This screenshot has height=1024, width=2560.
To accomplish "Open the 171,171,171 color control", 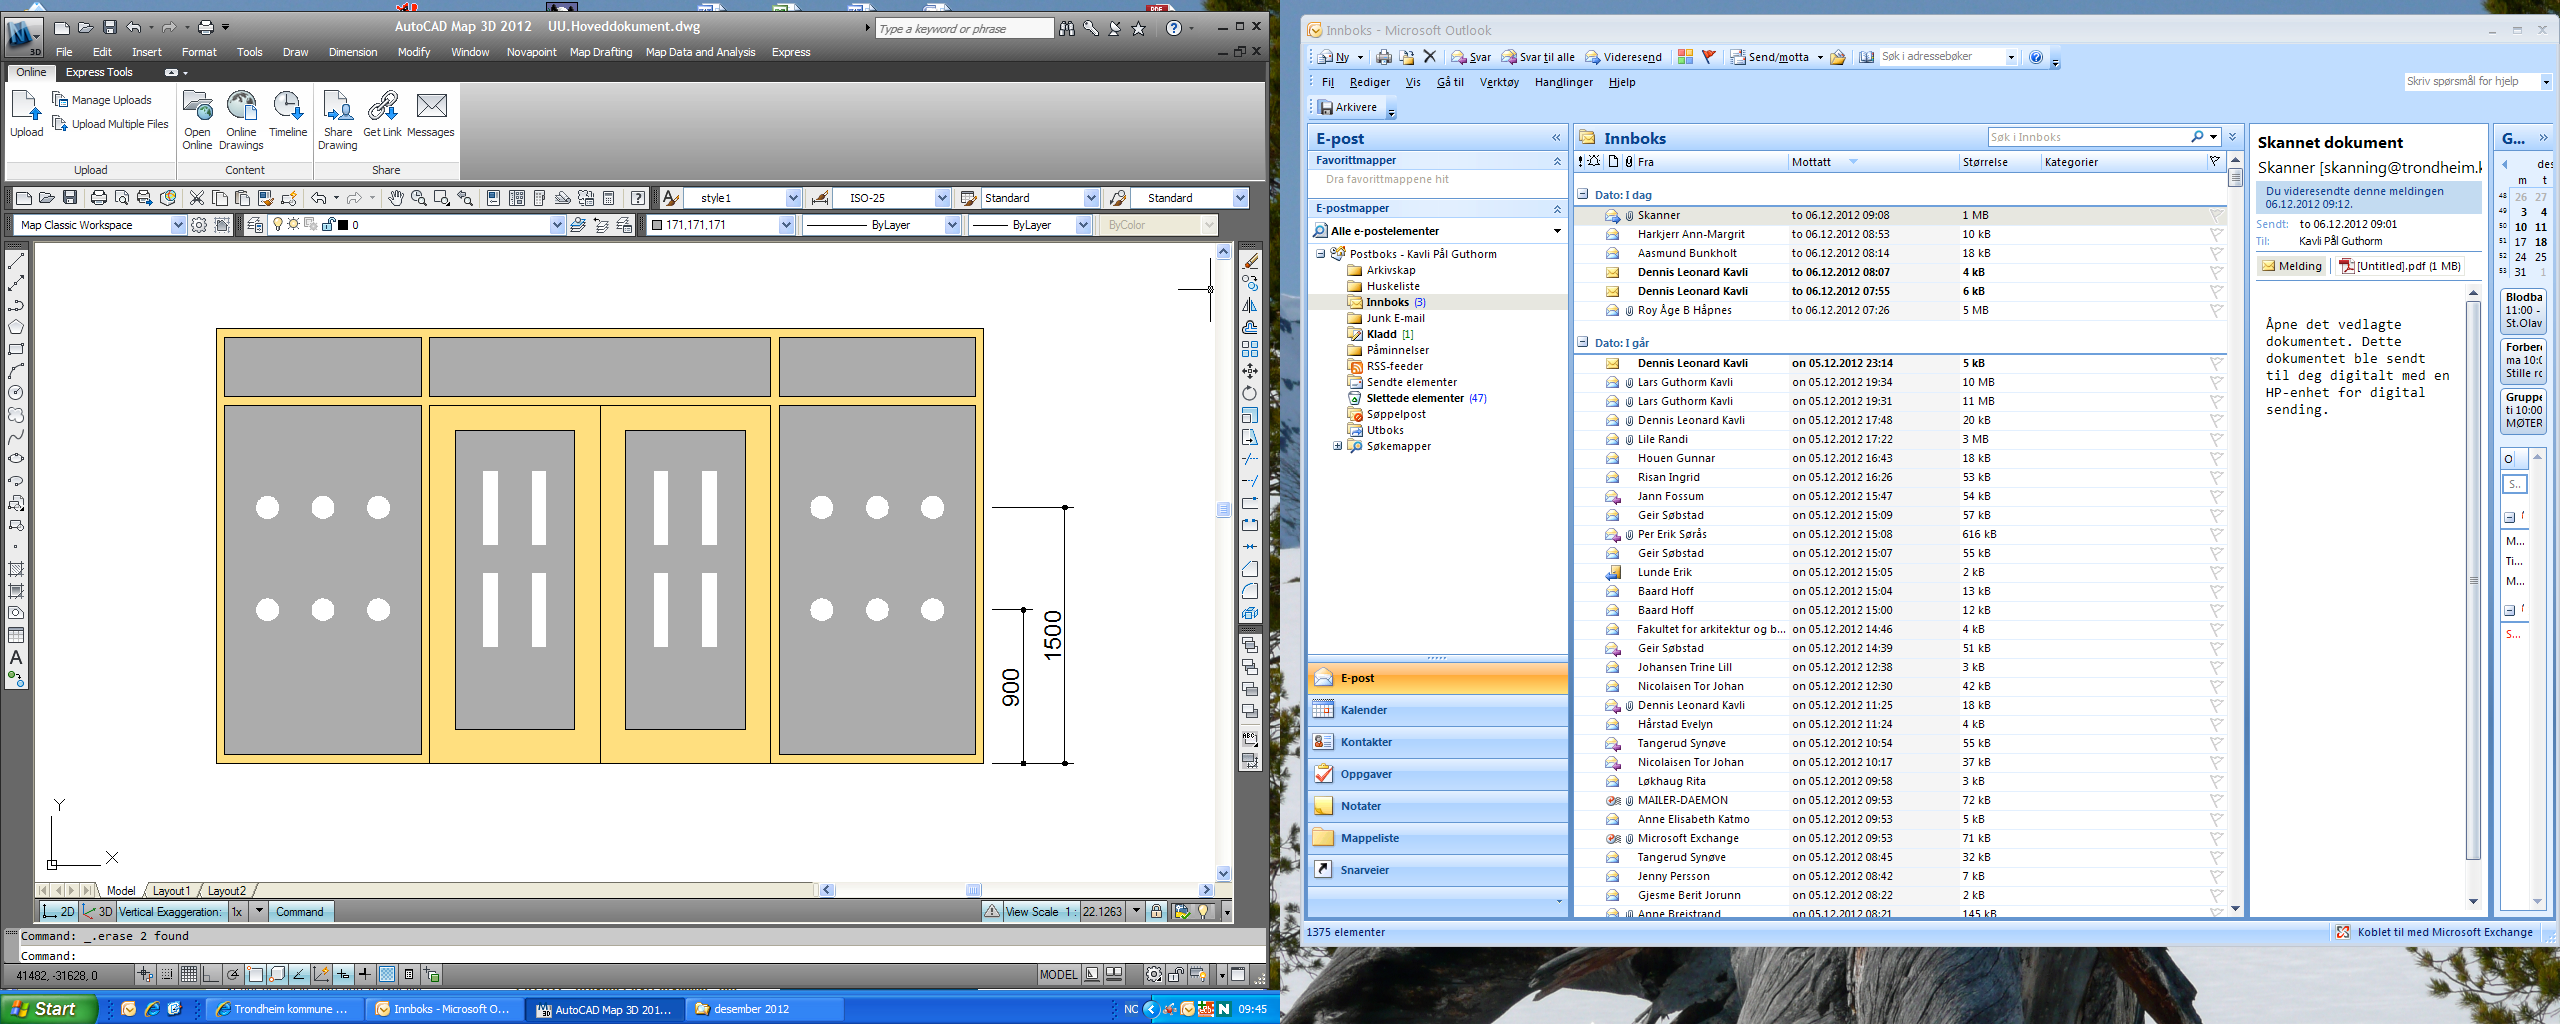I will coord(721,225).
